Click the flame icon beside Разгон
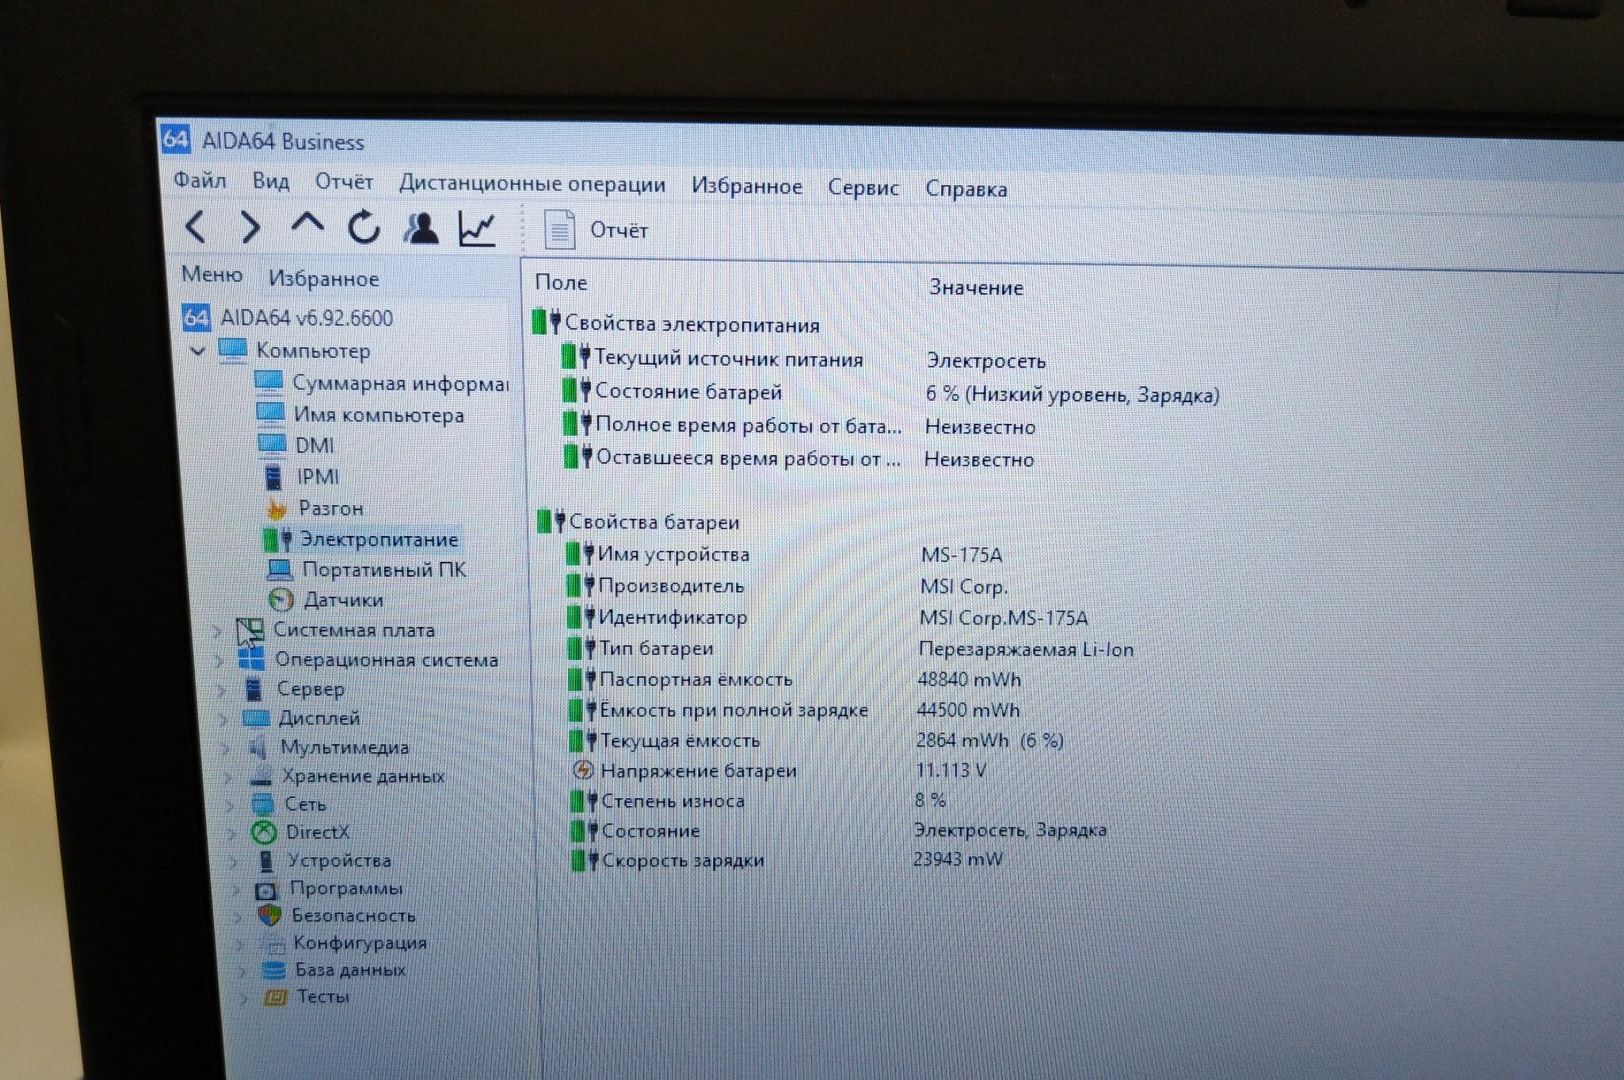 pos(277,508)
